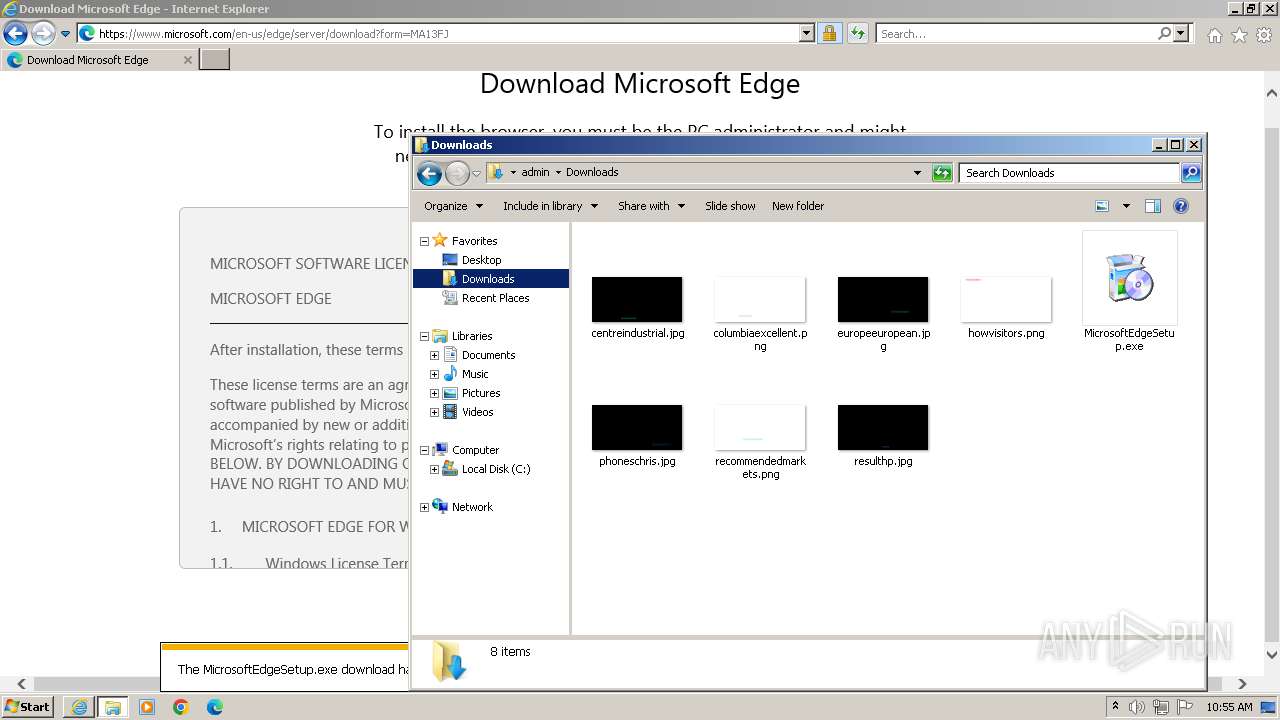Open the File Explorer taskbar icon
The height and width of the screenshot is (720, 1280).
tap(113, 707)
